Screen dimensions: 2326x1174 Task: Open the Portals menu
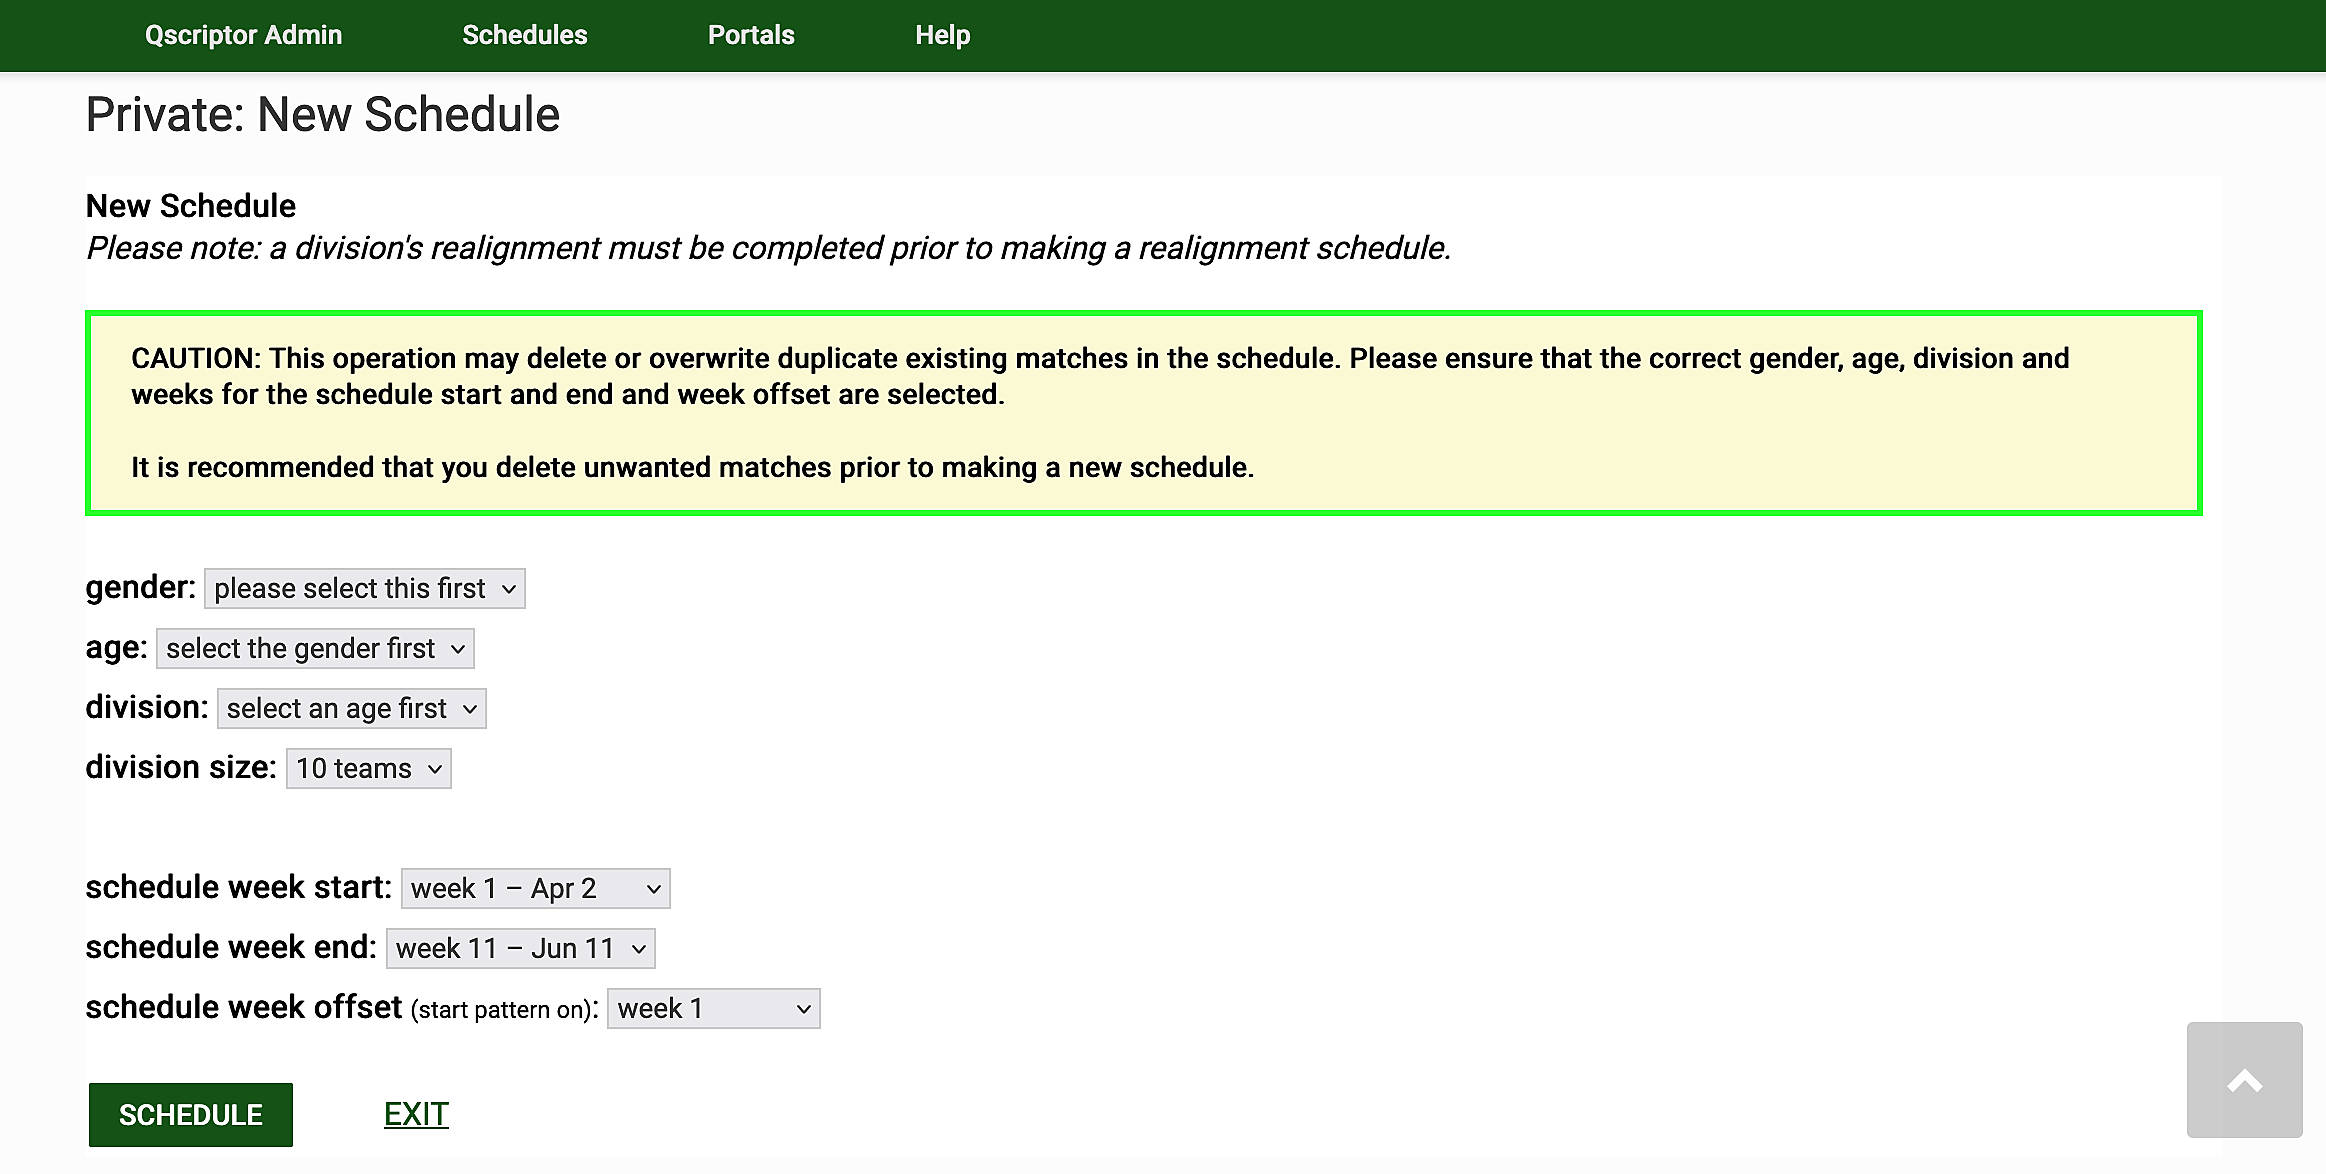coord(751,35)
